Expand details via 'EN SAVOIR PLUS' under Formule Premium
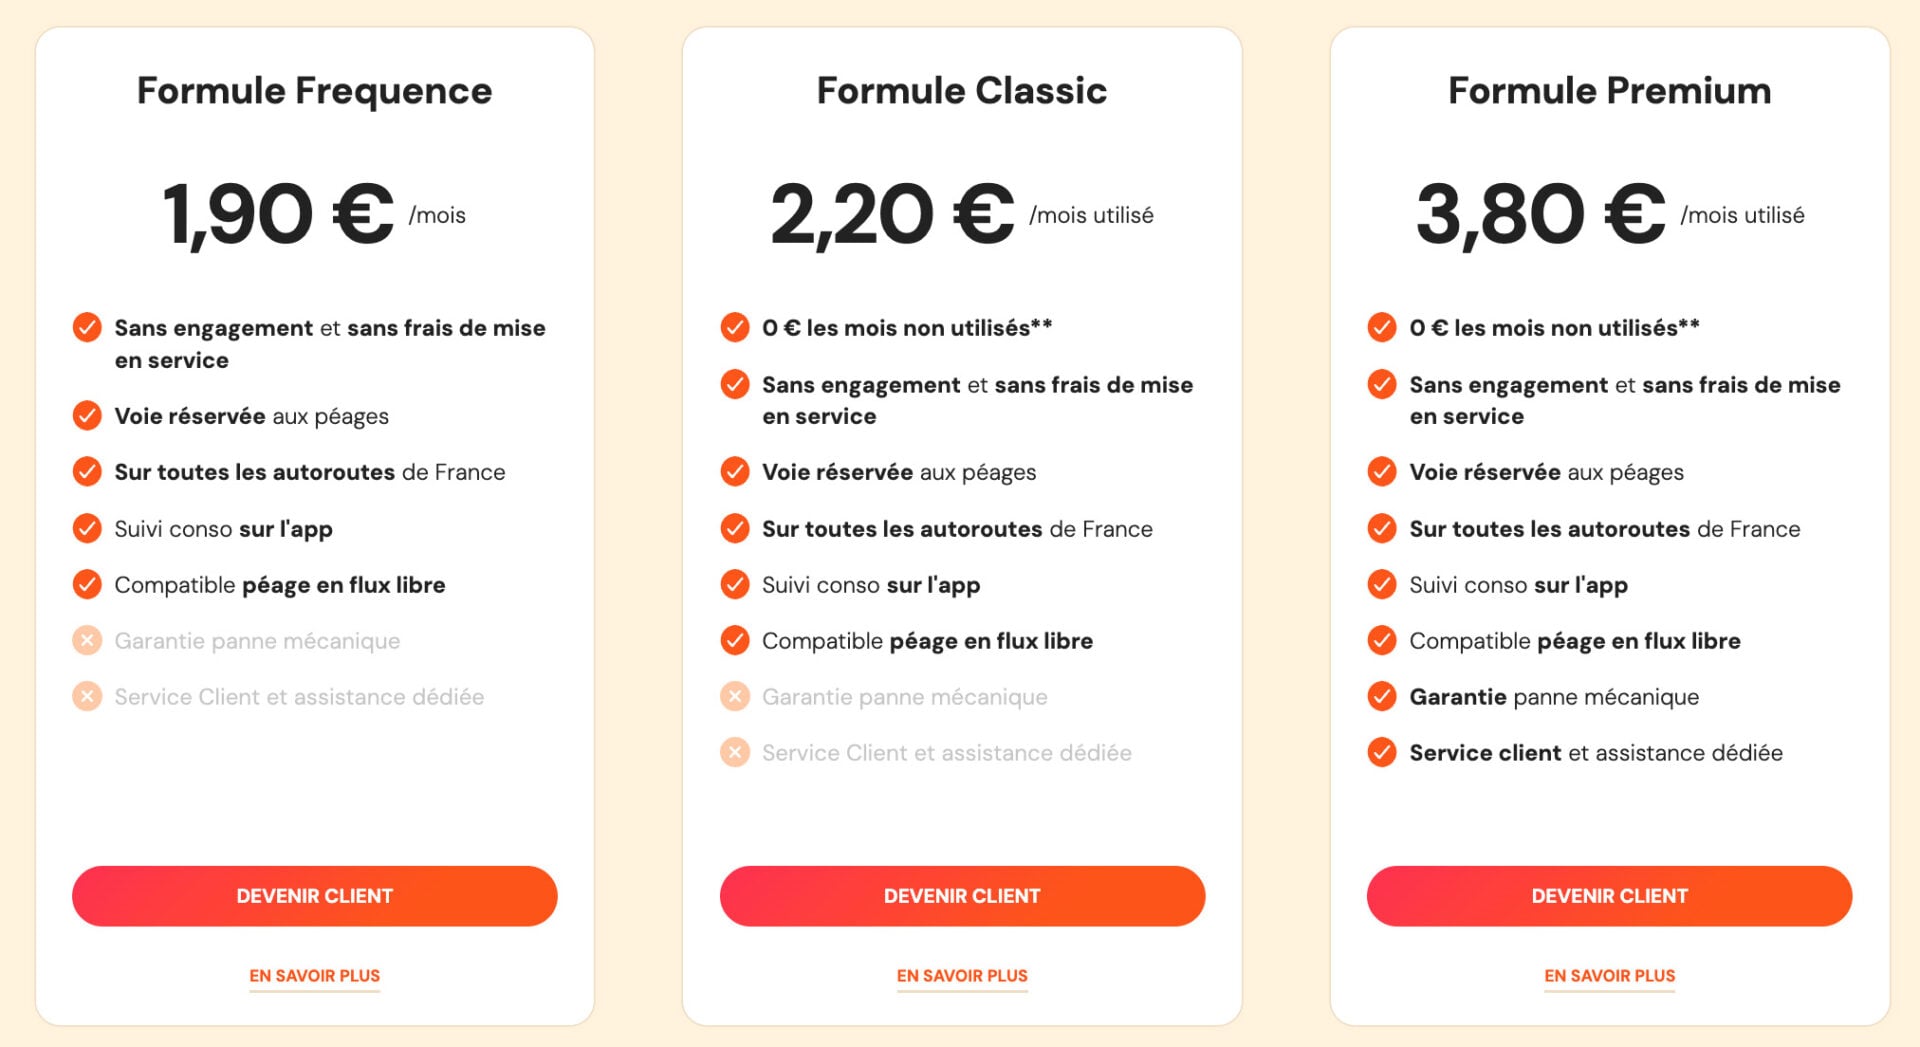 pos(1609,975)
